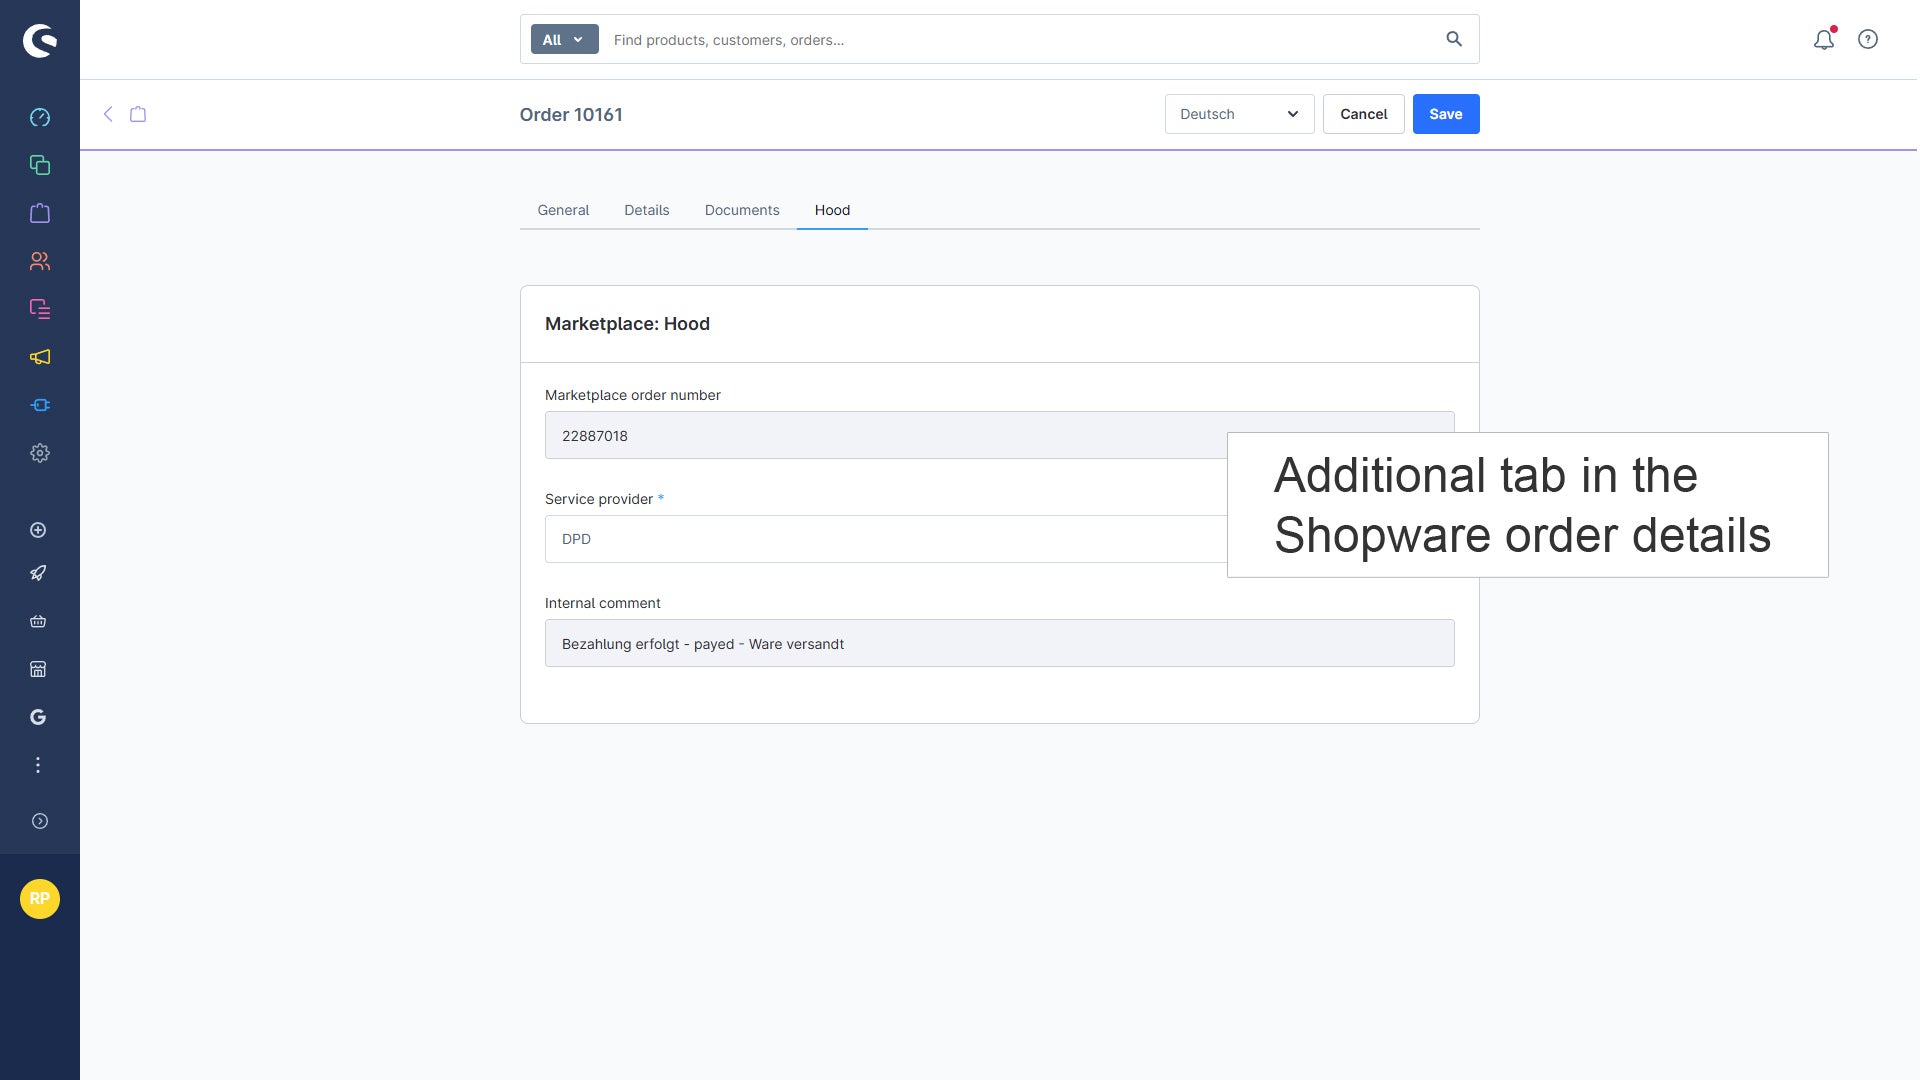Click the Marketplace order number field
Screen dimensions: 1920x1080
[999, 435]
